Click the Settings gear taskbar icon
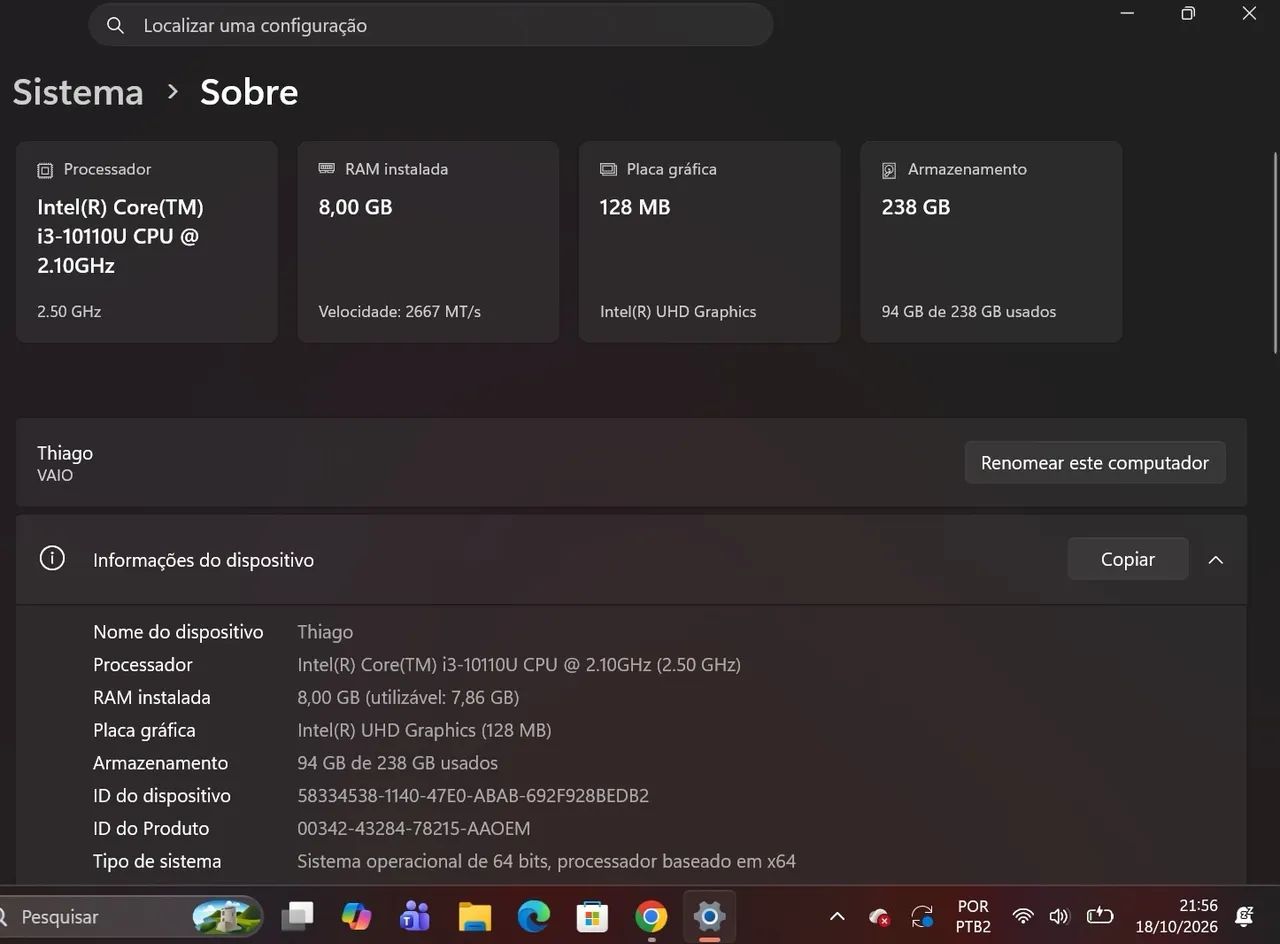This screenshot has width=1280, height=944. pyautogui.click(x=710, y=916)
